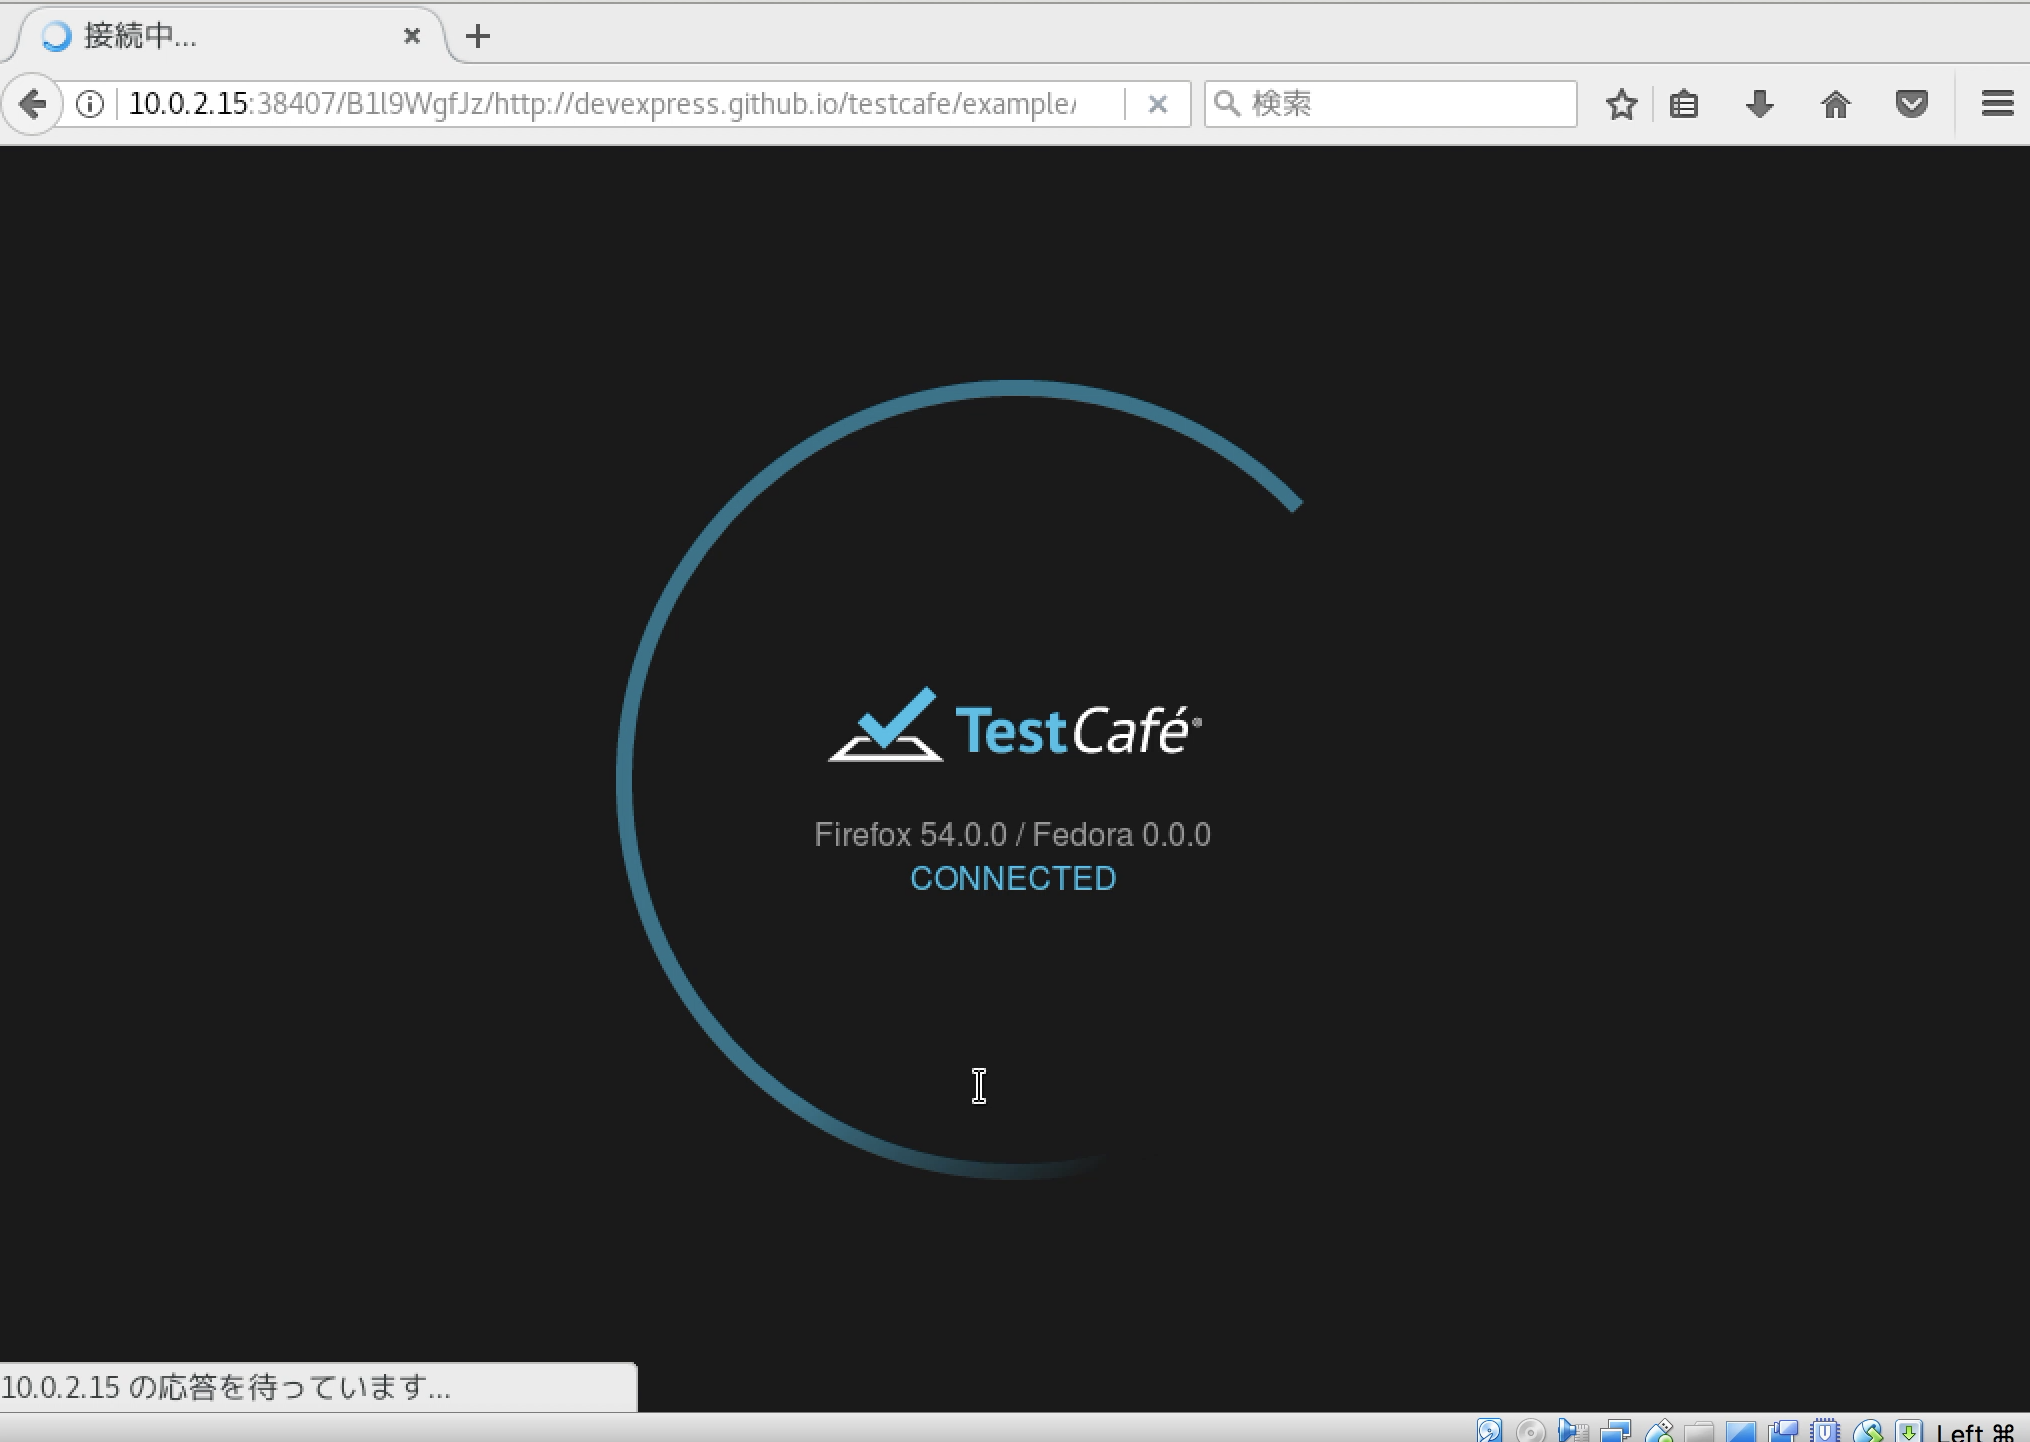This screenshot has height=1442, width=2030.
Task: Click the hard disk activity tray icon
Action: 1490,1431
